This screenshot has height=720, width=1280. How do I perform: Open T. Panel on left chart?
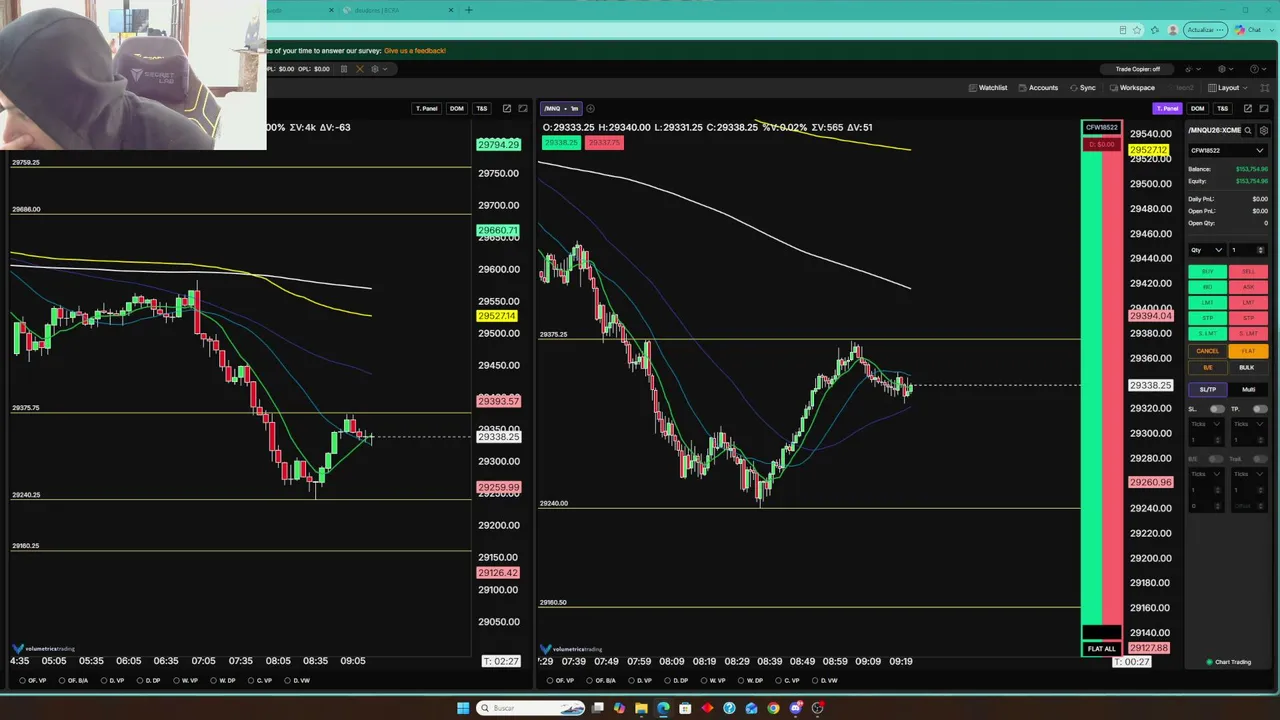(x=426, y=108)
